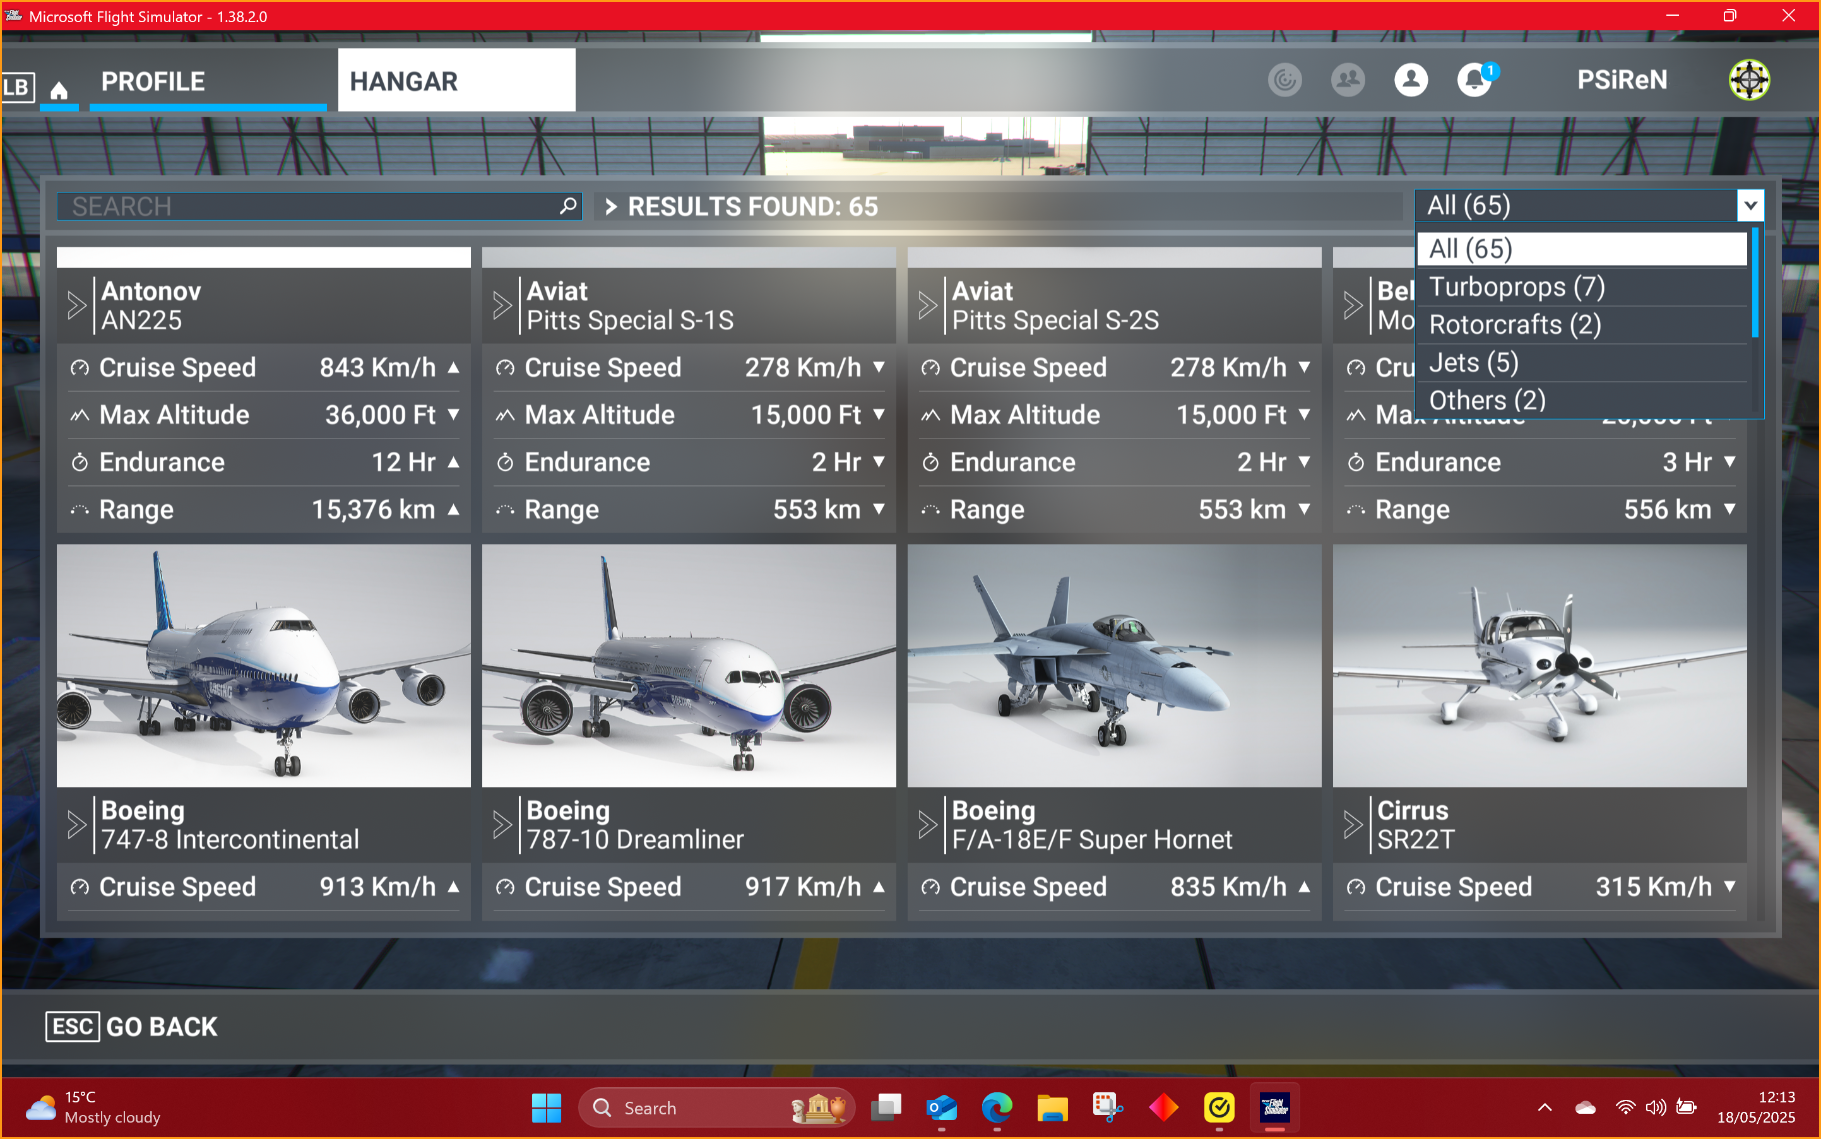Open Task View on taskbar
Viewport: 1821px width, 1139px height.
[886, 1108]
